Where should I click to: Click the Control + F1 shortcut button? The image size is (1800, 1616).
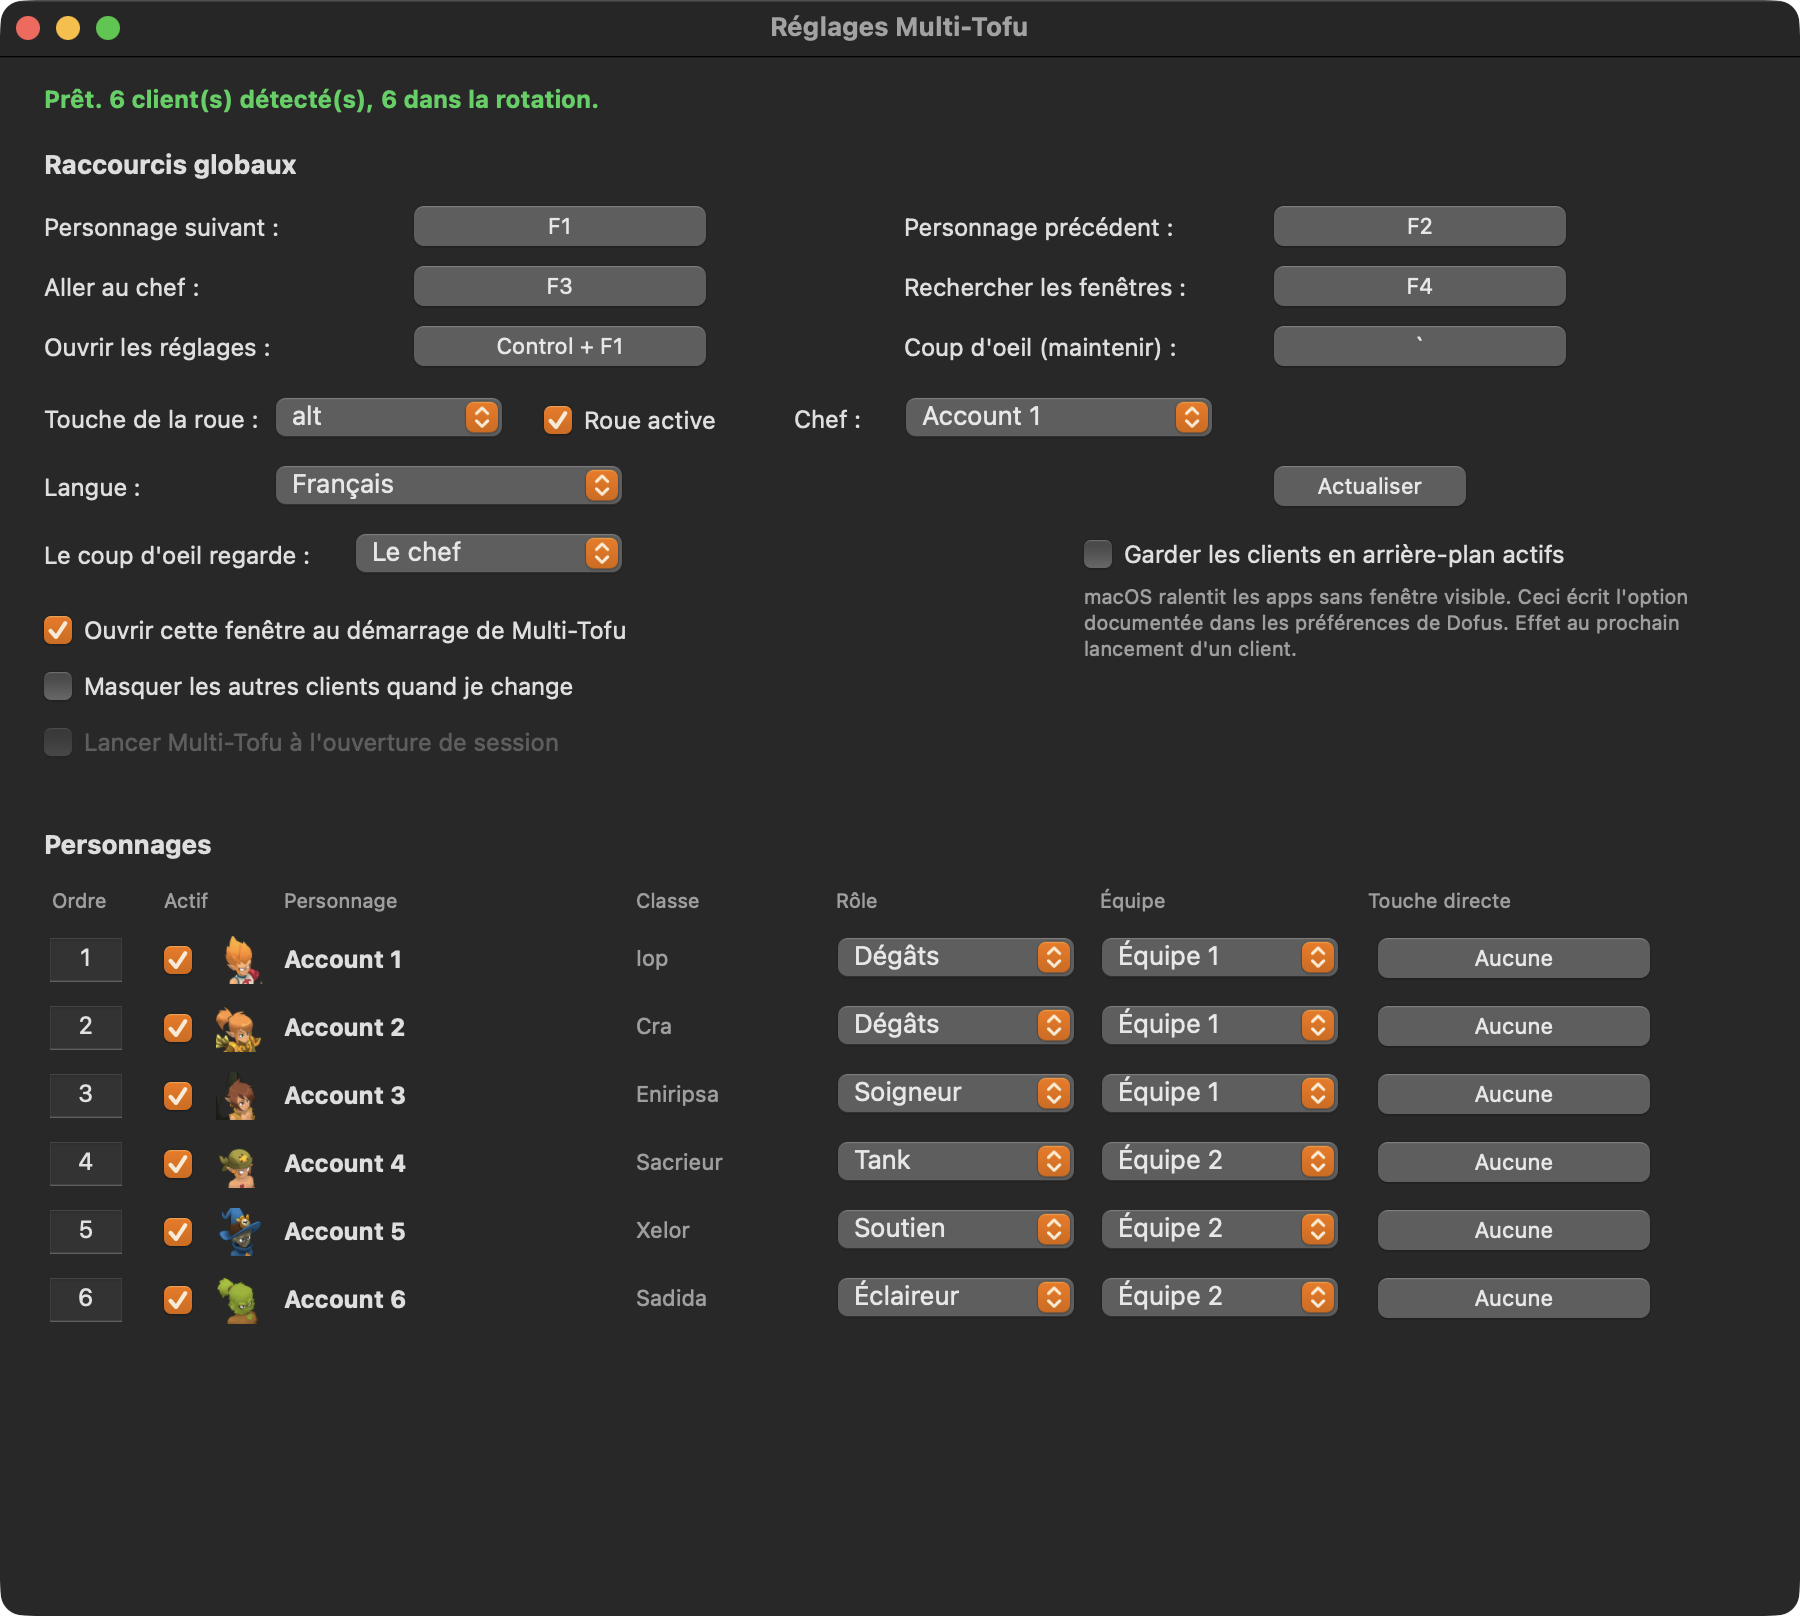pyautogui.click(x=560, y=346)
